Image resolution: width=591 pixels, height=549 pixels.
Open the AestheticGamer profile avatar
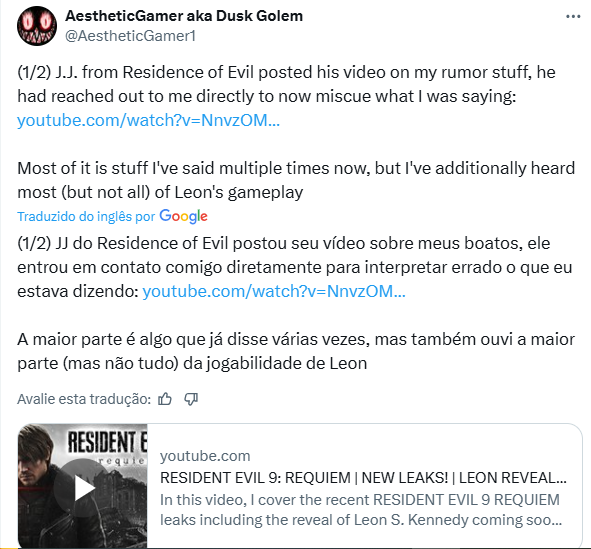click(37, 26)
